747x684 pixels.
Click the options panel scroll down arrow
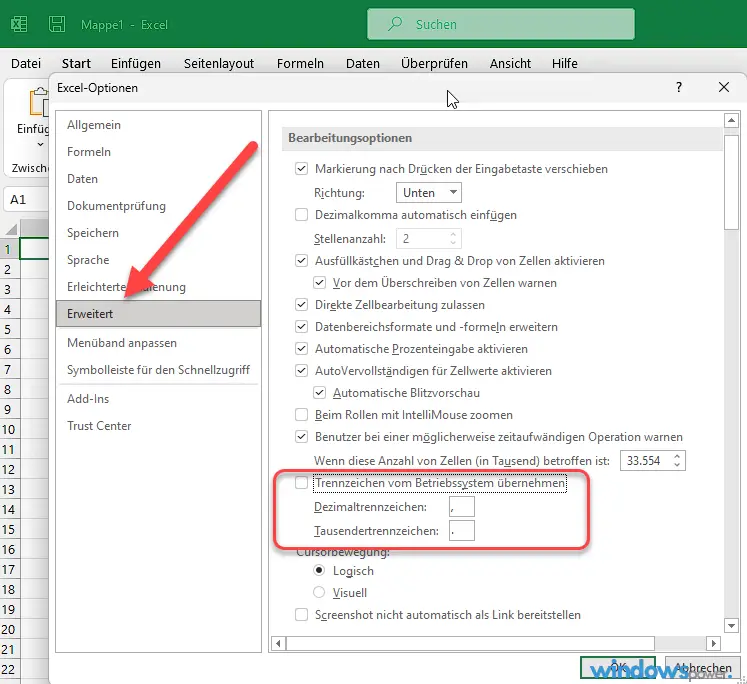click(x=731, y=625)
